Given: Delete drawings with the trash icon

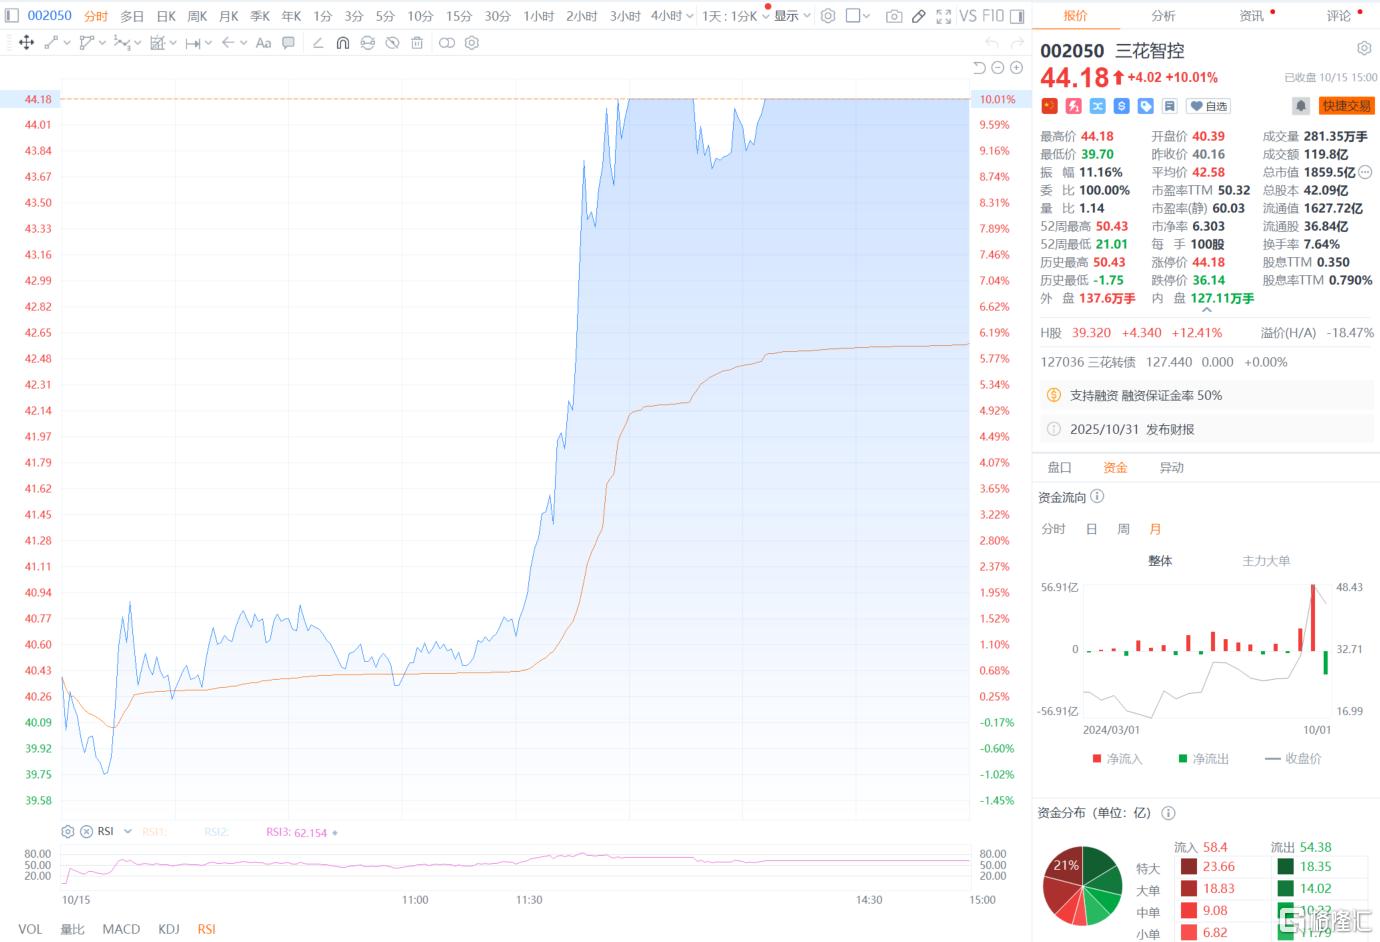Looking at the screenshot, I should coord(417,43).
